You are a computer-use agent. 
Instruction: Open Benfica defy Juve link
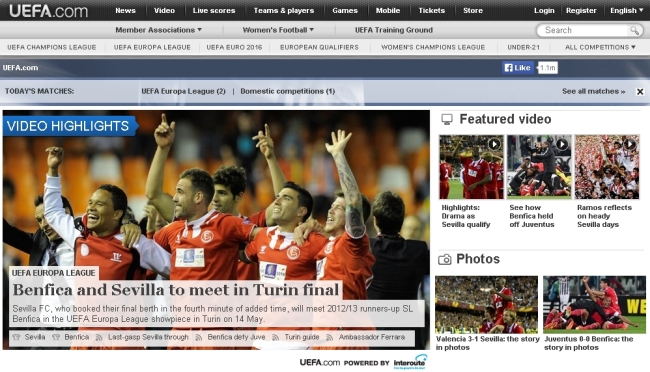point(236,337)
